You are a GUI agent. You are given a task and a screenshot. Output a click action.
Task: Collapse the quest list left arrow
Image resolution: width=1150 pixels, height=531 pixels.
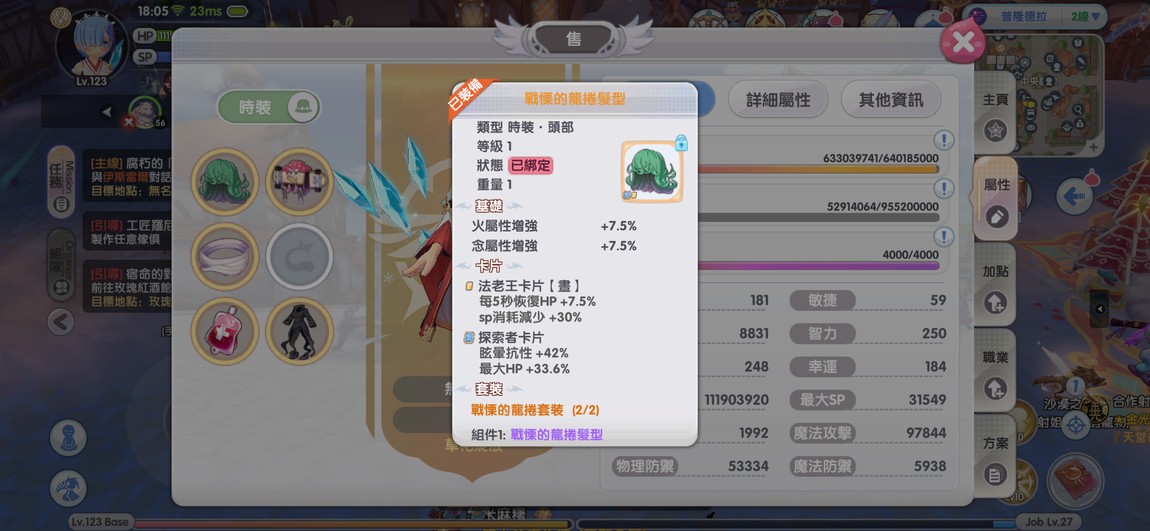[x=60, y=321]
